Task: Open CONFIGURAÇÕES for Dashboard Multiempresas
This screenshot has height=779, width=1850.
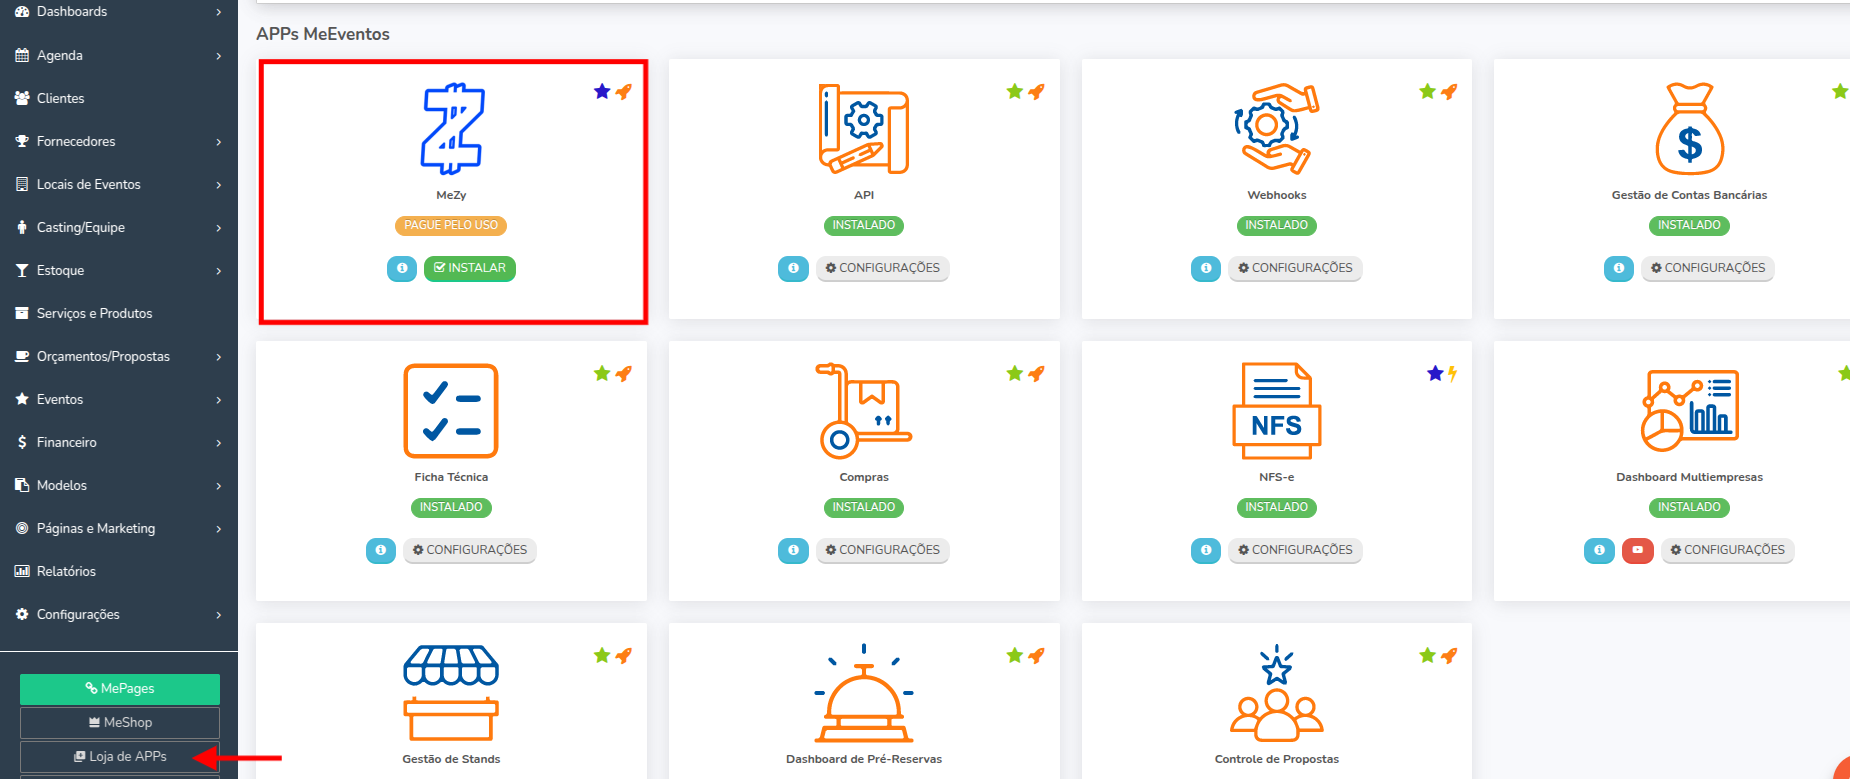Action: 1728,550
